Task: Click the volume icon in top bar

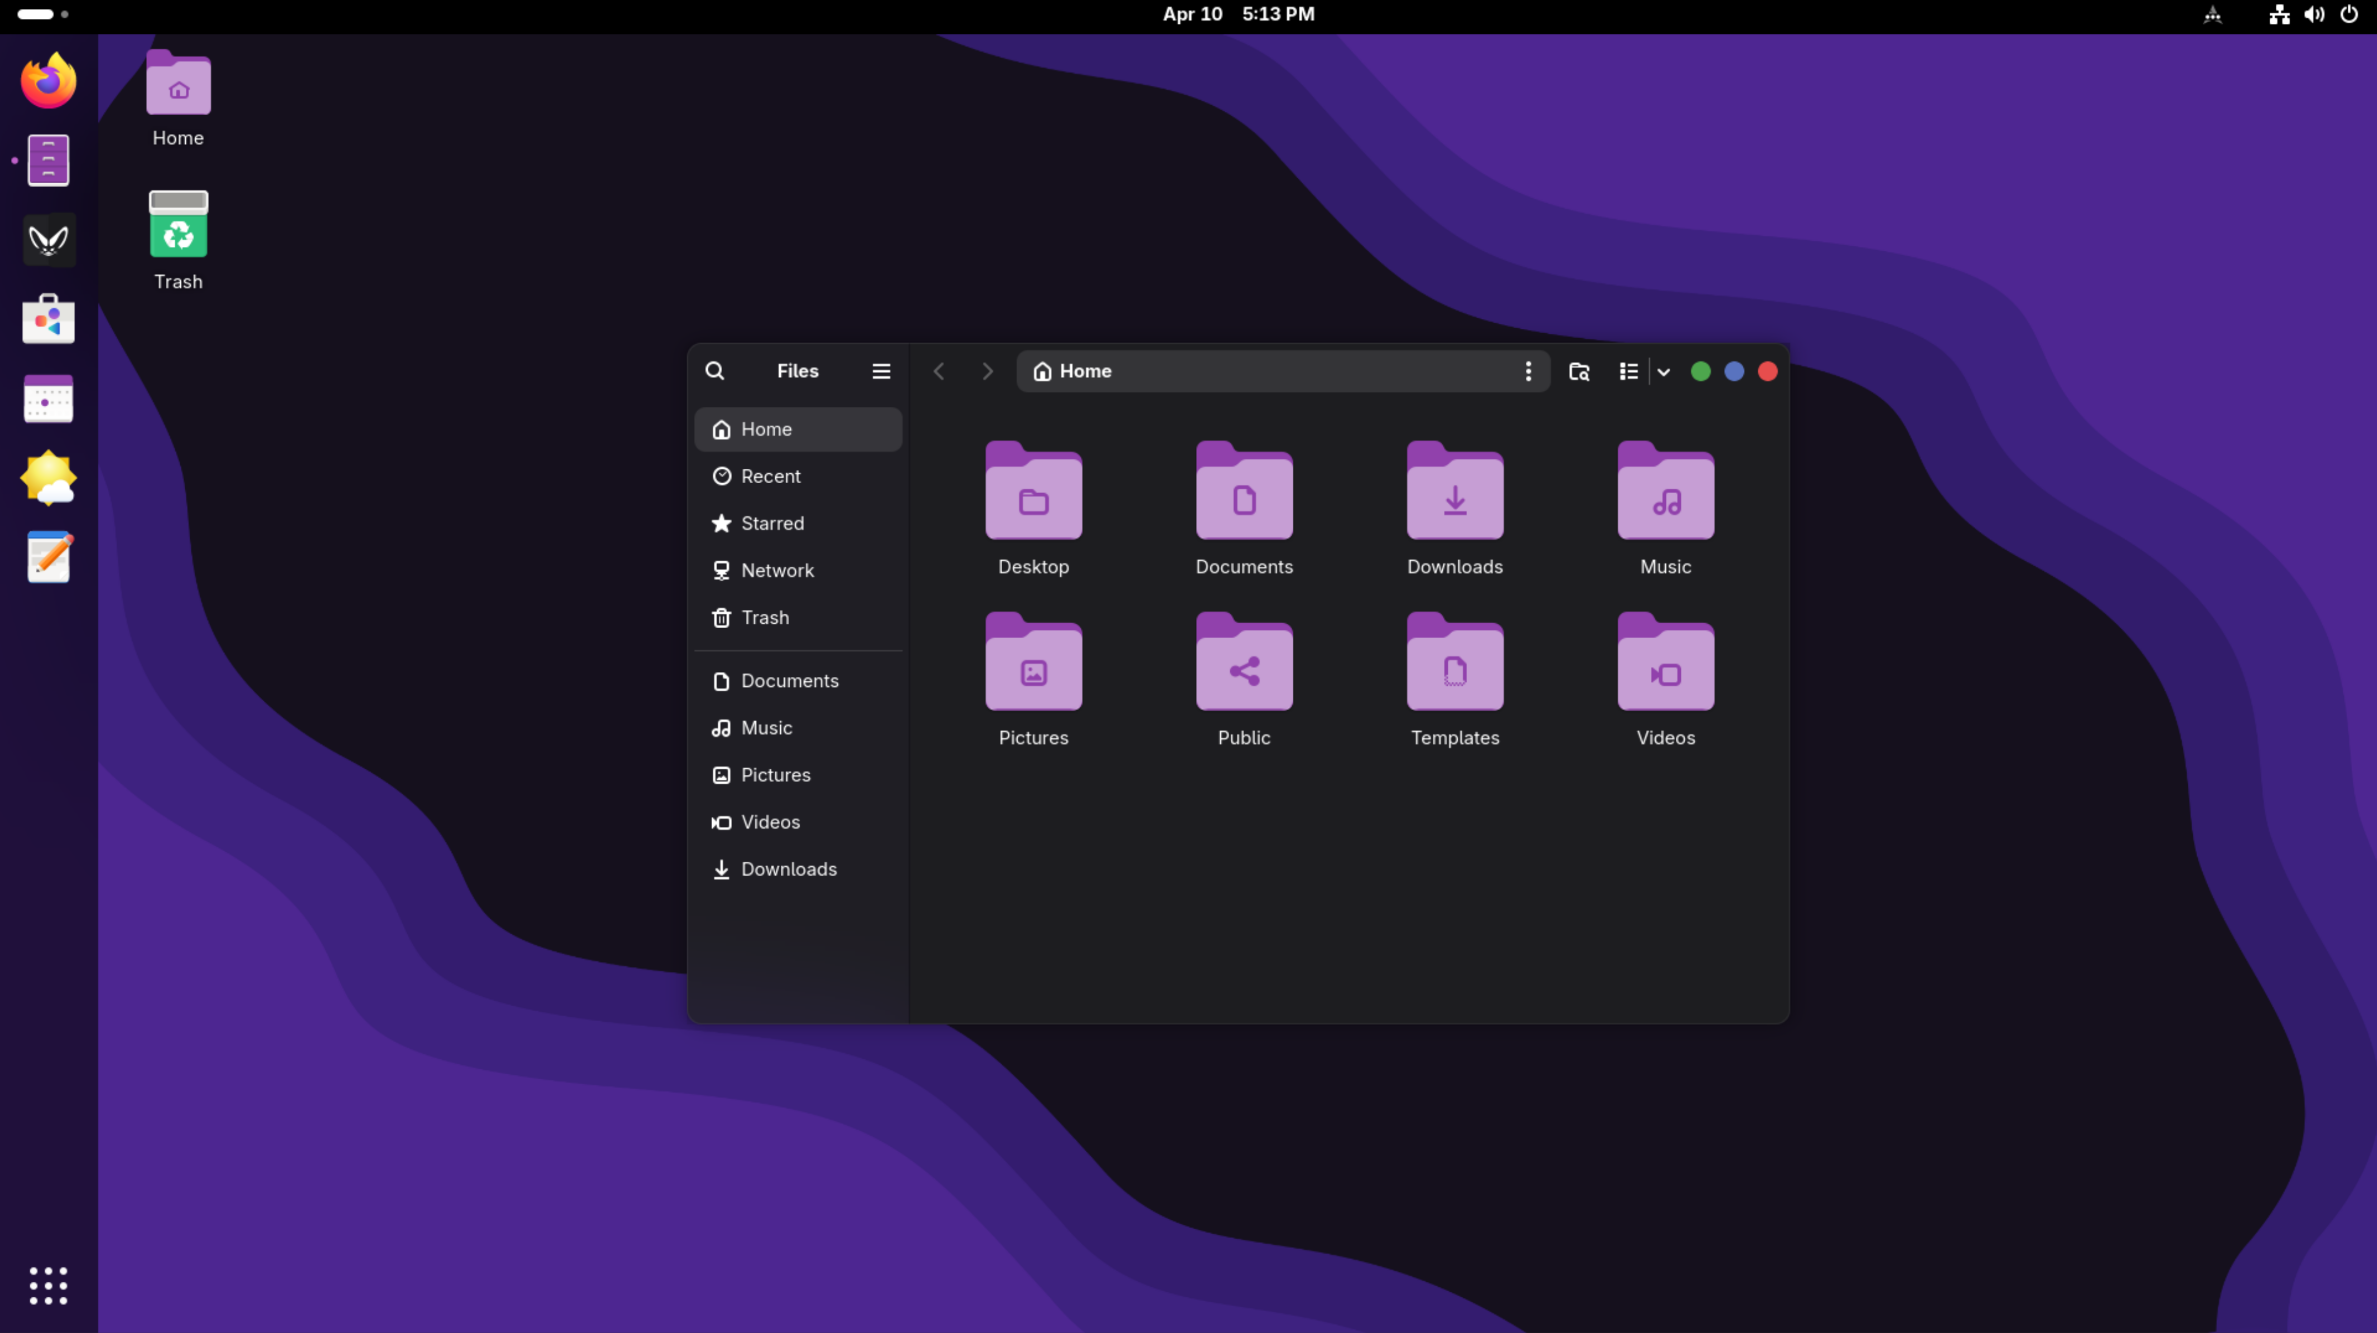Action: 2314,14
